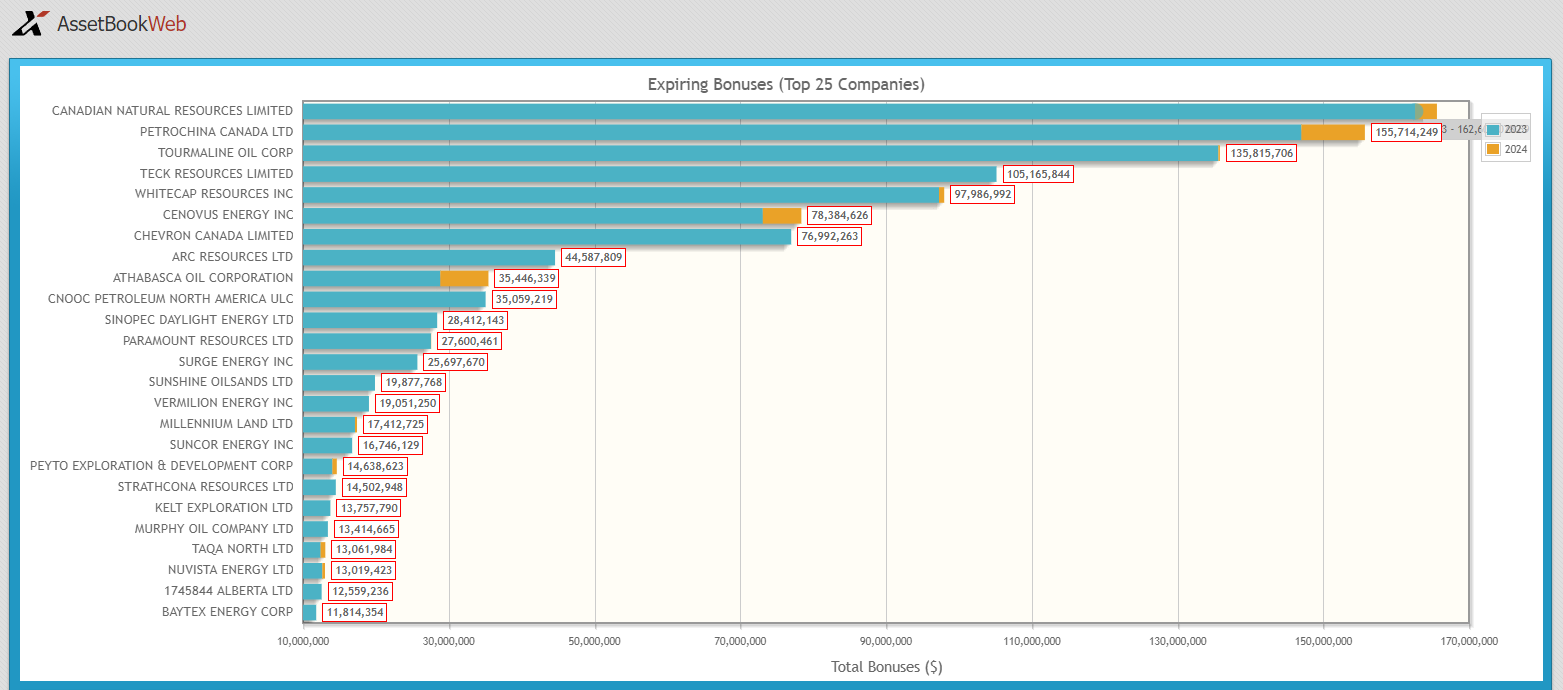Click the 19,877,768 value label
Viewport: 1563px width, 690px height.
(413, 382)
